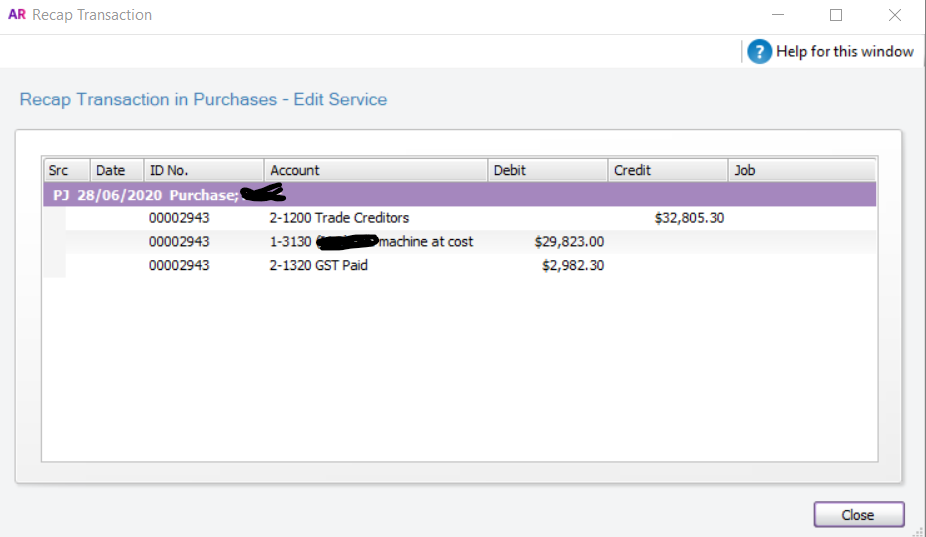Select the 2-1200 Trade Creditors account text
The height and width of the screenshot is (537, 926).
point(339,218)
